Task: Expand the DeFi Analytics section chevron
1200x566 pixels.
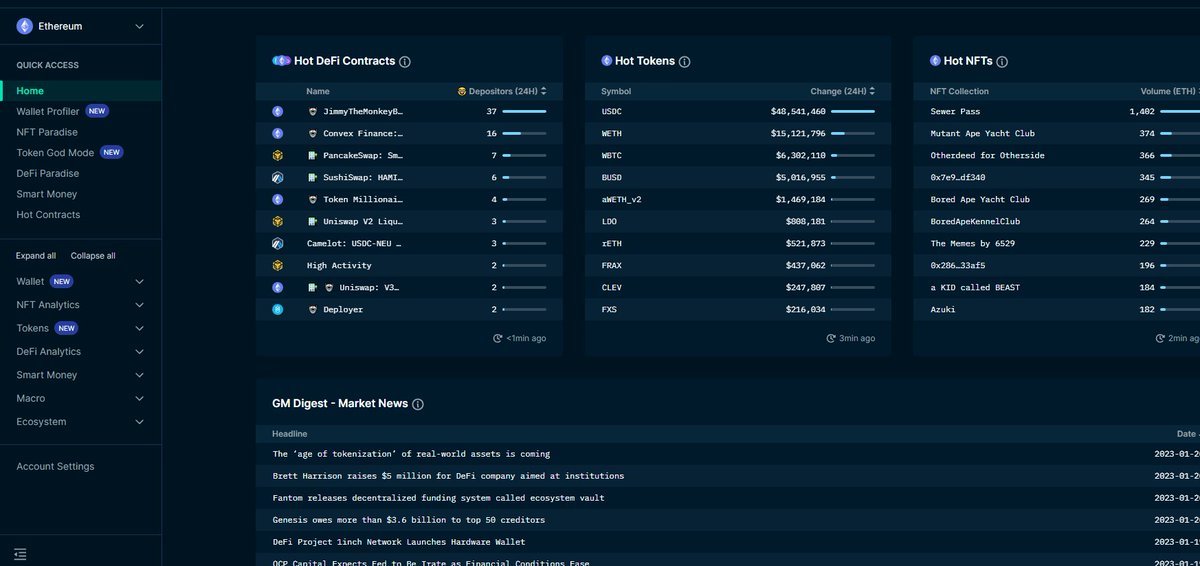Action: [139, 352]
